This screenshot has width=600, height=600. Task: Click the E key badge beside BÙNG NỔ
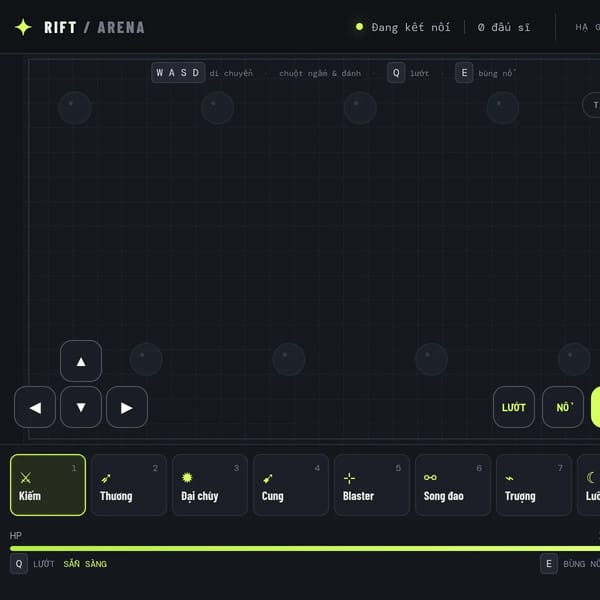[x=549, y=564]
